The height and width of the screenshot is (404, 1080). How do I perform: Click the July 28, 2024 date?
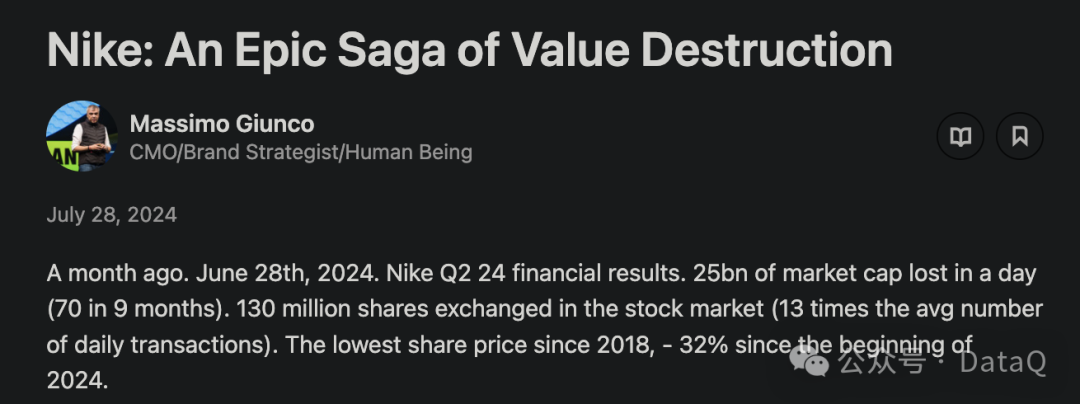tap(112, 215)
